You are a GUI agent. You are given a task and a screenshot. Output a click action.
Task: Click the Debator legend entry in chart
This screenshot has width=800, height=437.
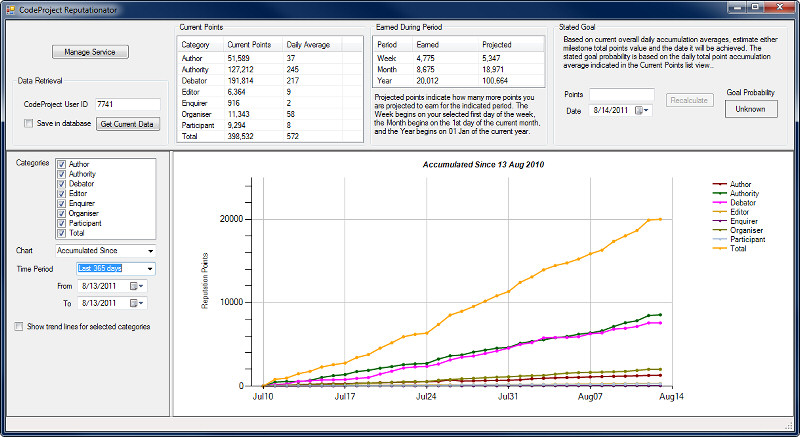pos(734,202)
